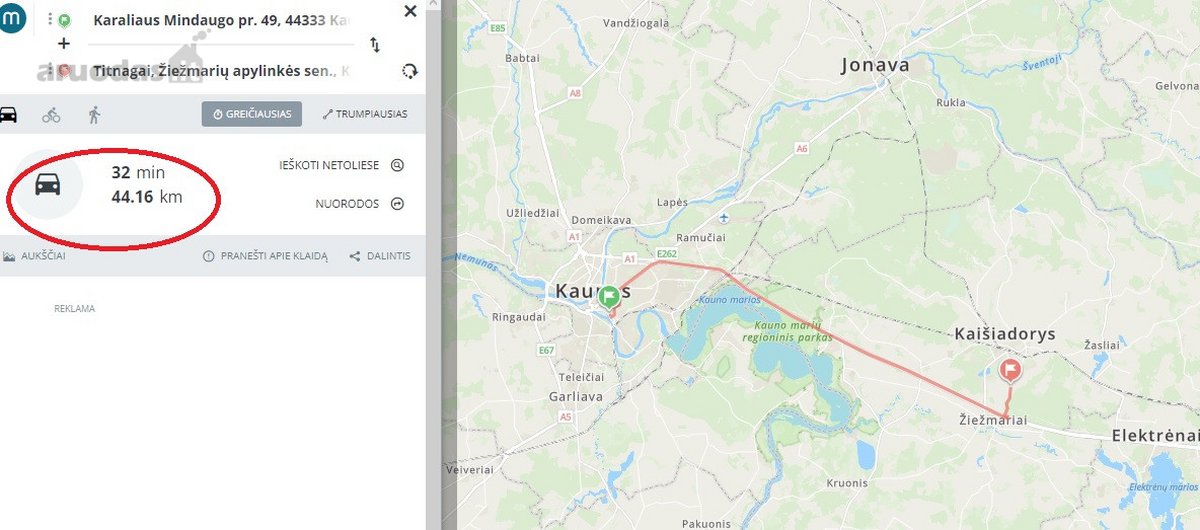Expand Nuorodos directions list
Image resolution: width=1200 pixels, height=530 pixels.
point(358,203)
